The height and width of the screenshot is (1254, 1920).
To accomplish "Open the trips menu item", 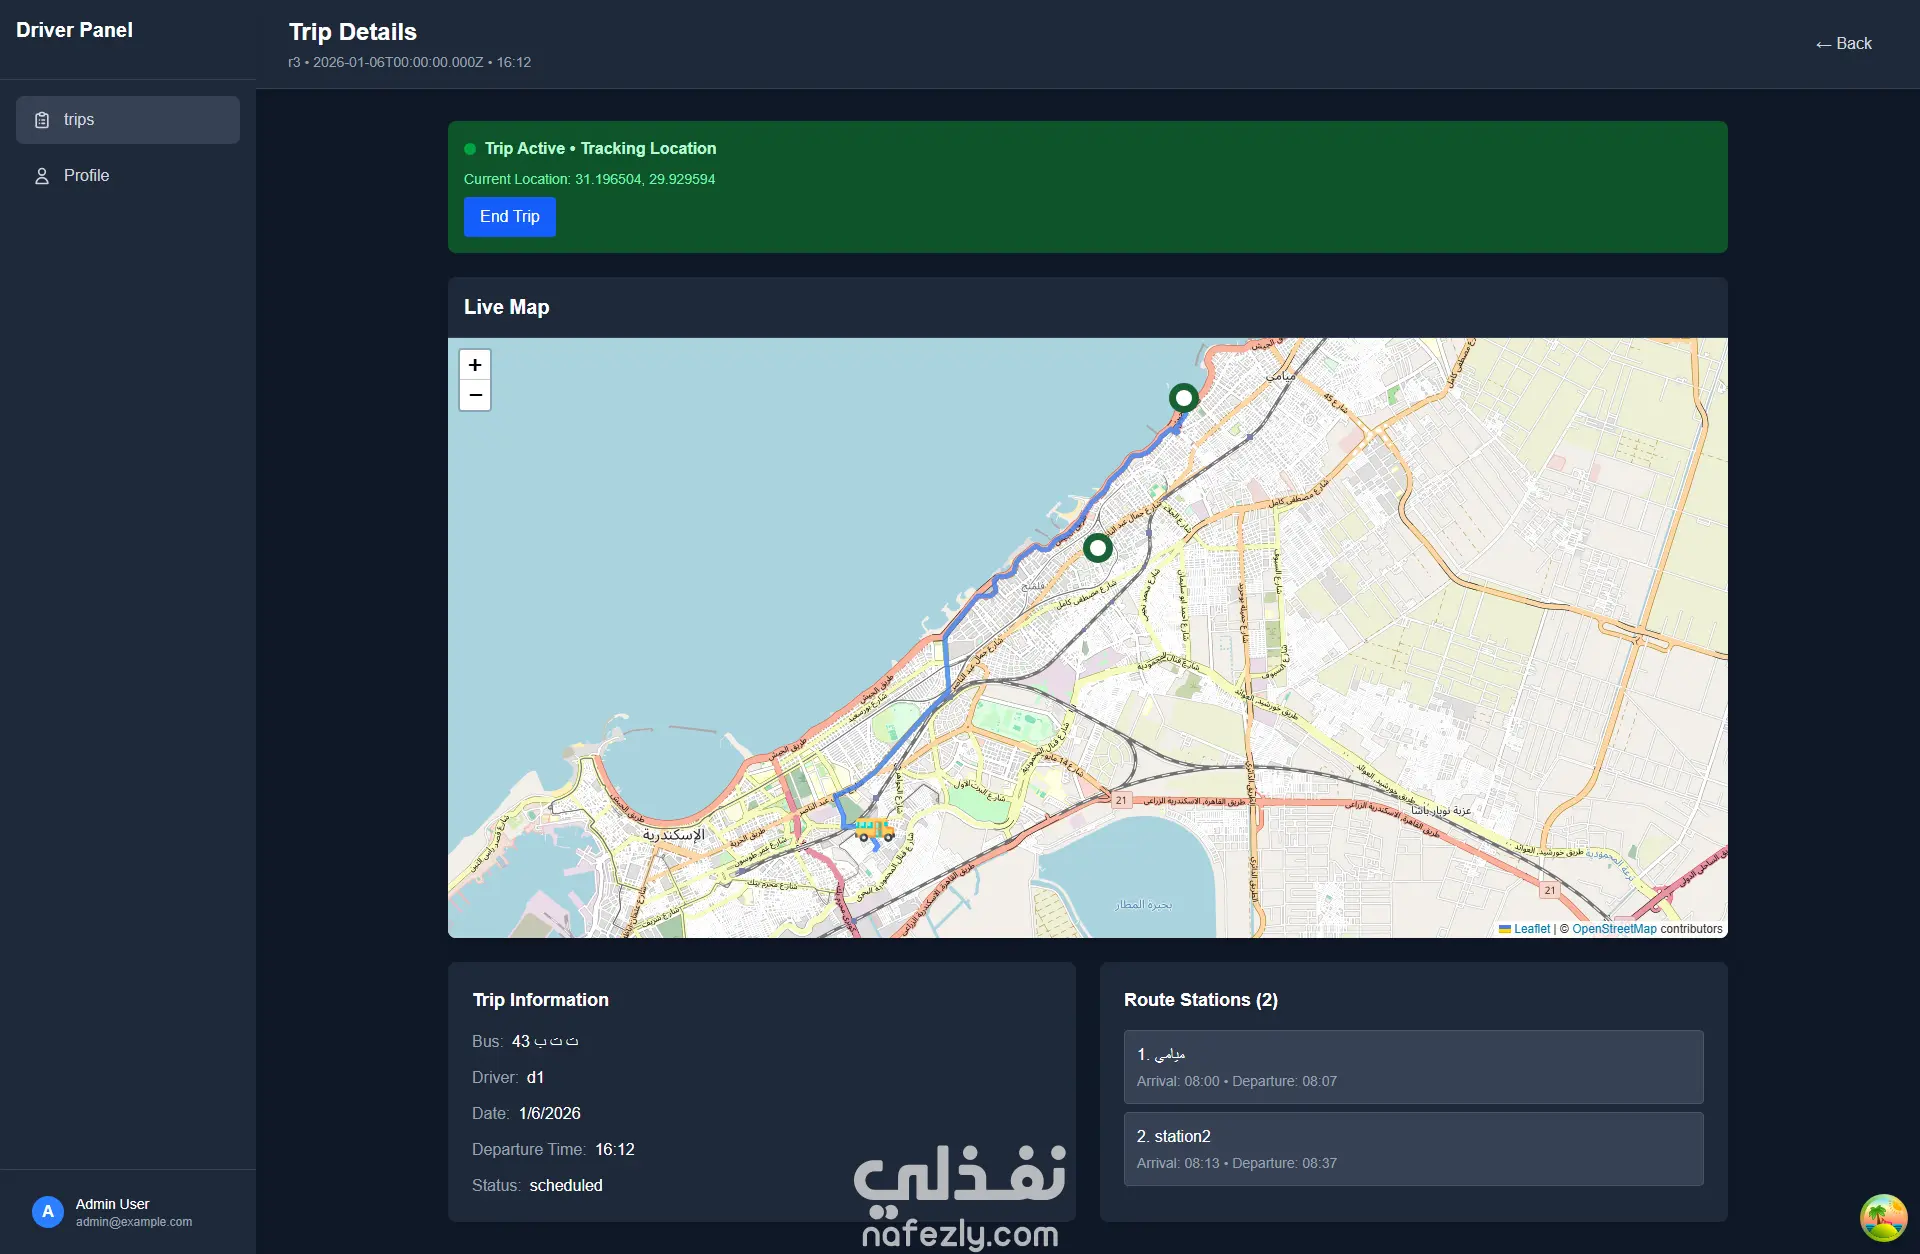I will pyautogui.click(x=128, y=120).
